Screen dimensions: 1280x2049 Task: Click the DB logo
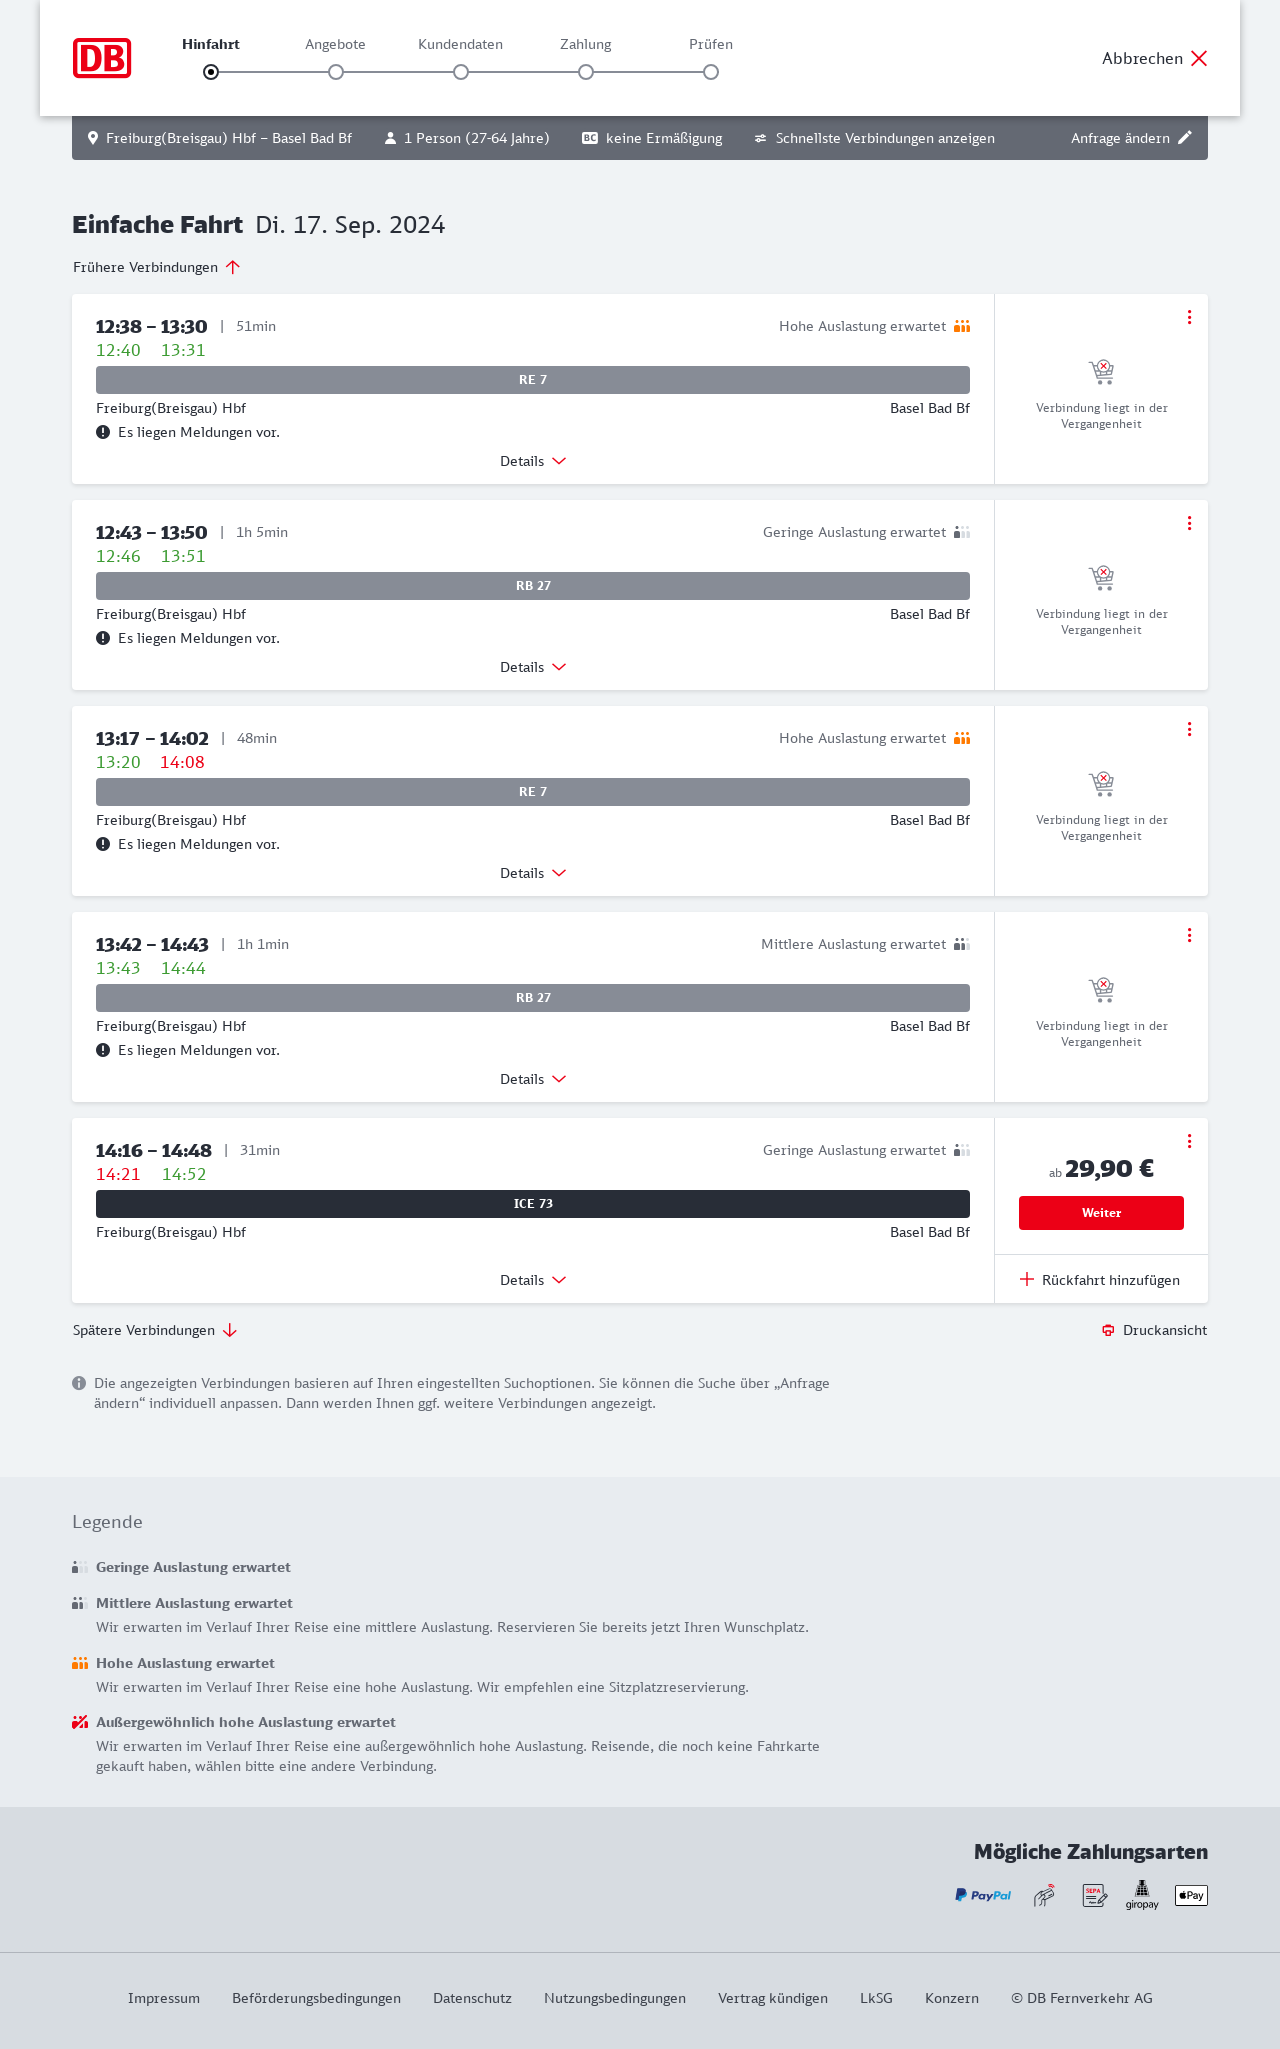[102, 58]
